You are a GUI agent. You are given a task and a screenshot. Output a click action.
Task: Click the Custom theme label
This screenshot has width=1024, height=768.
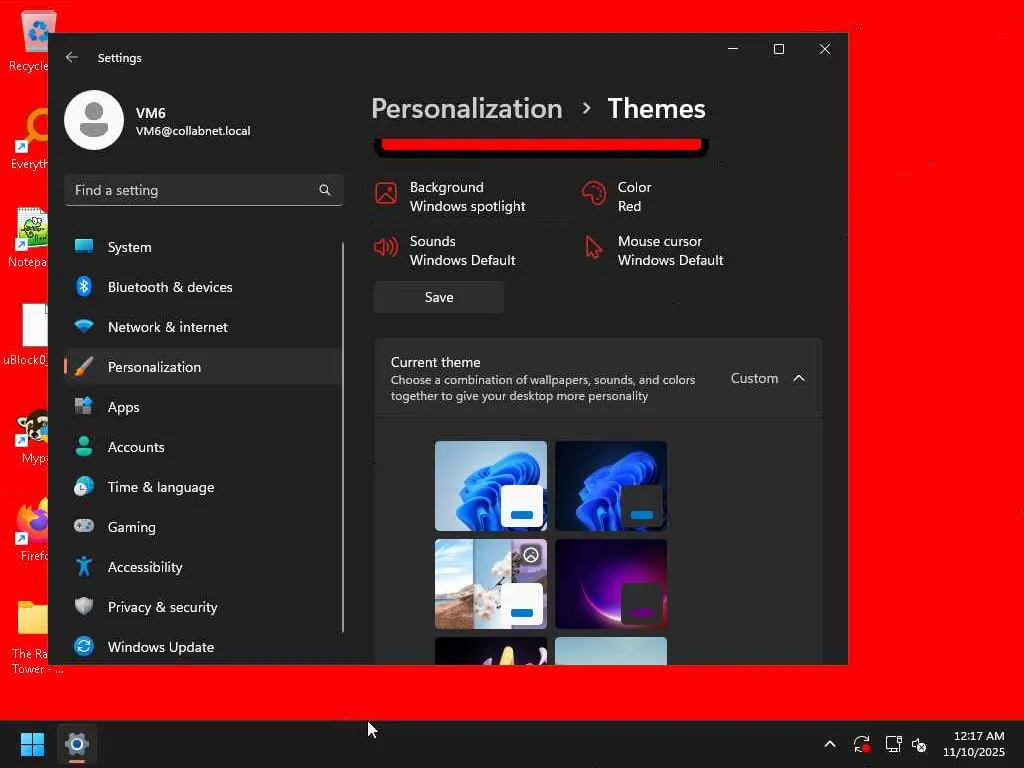754,378
